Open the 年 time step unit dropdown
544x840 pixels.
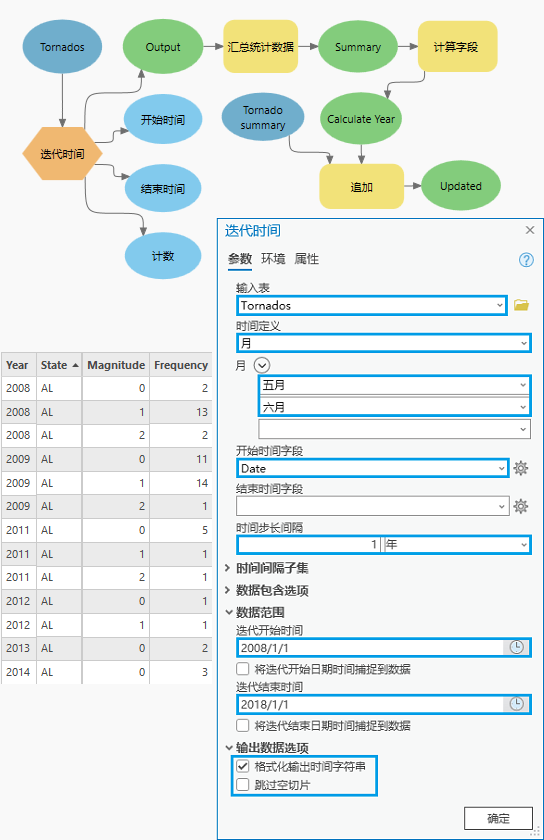(457, 544)
